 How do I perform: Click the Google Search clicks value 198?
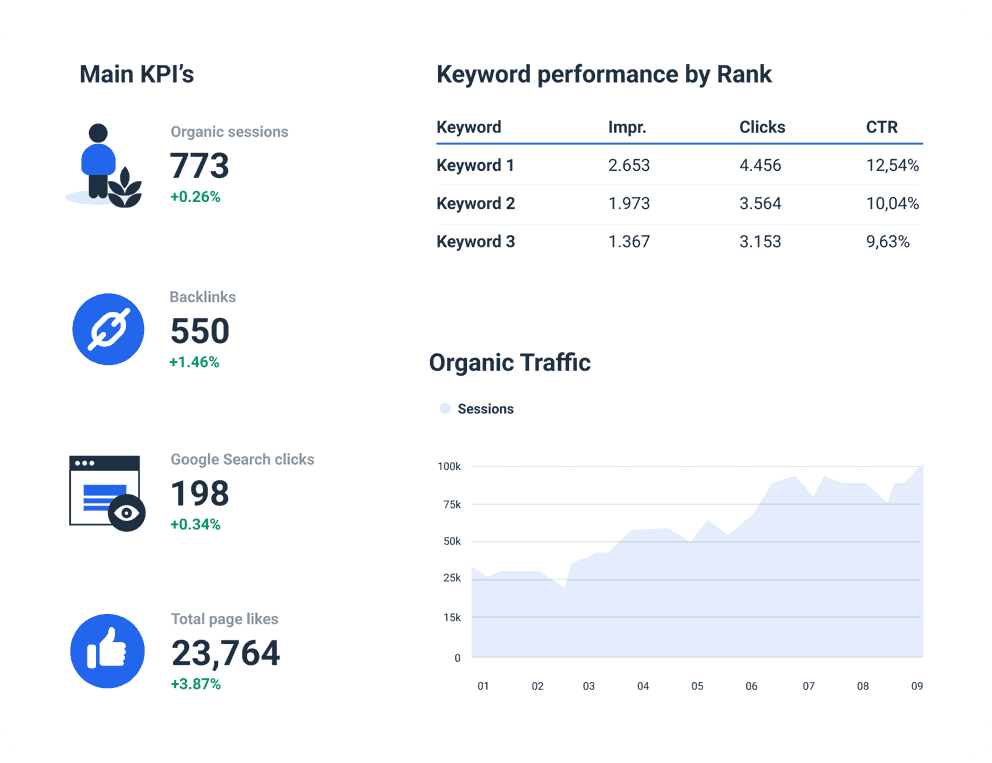pos(200,493)
